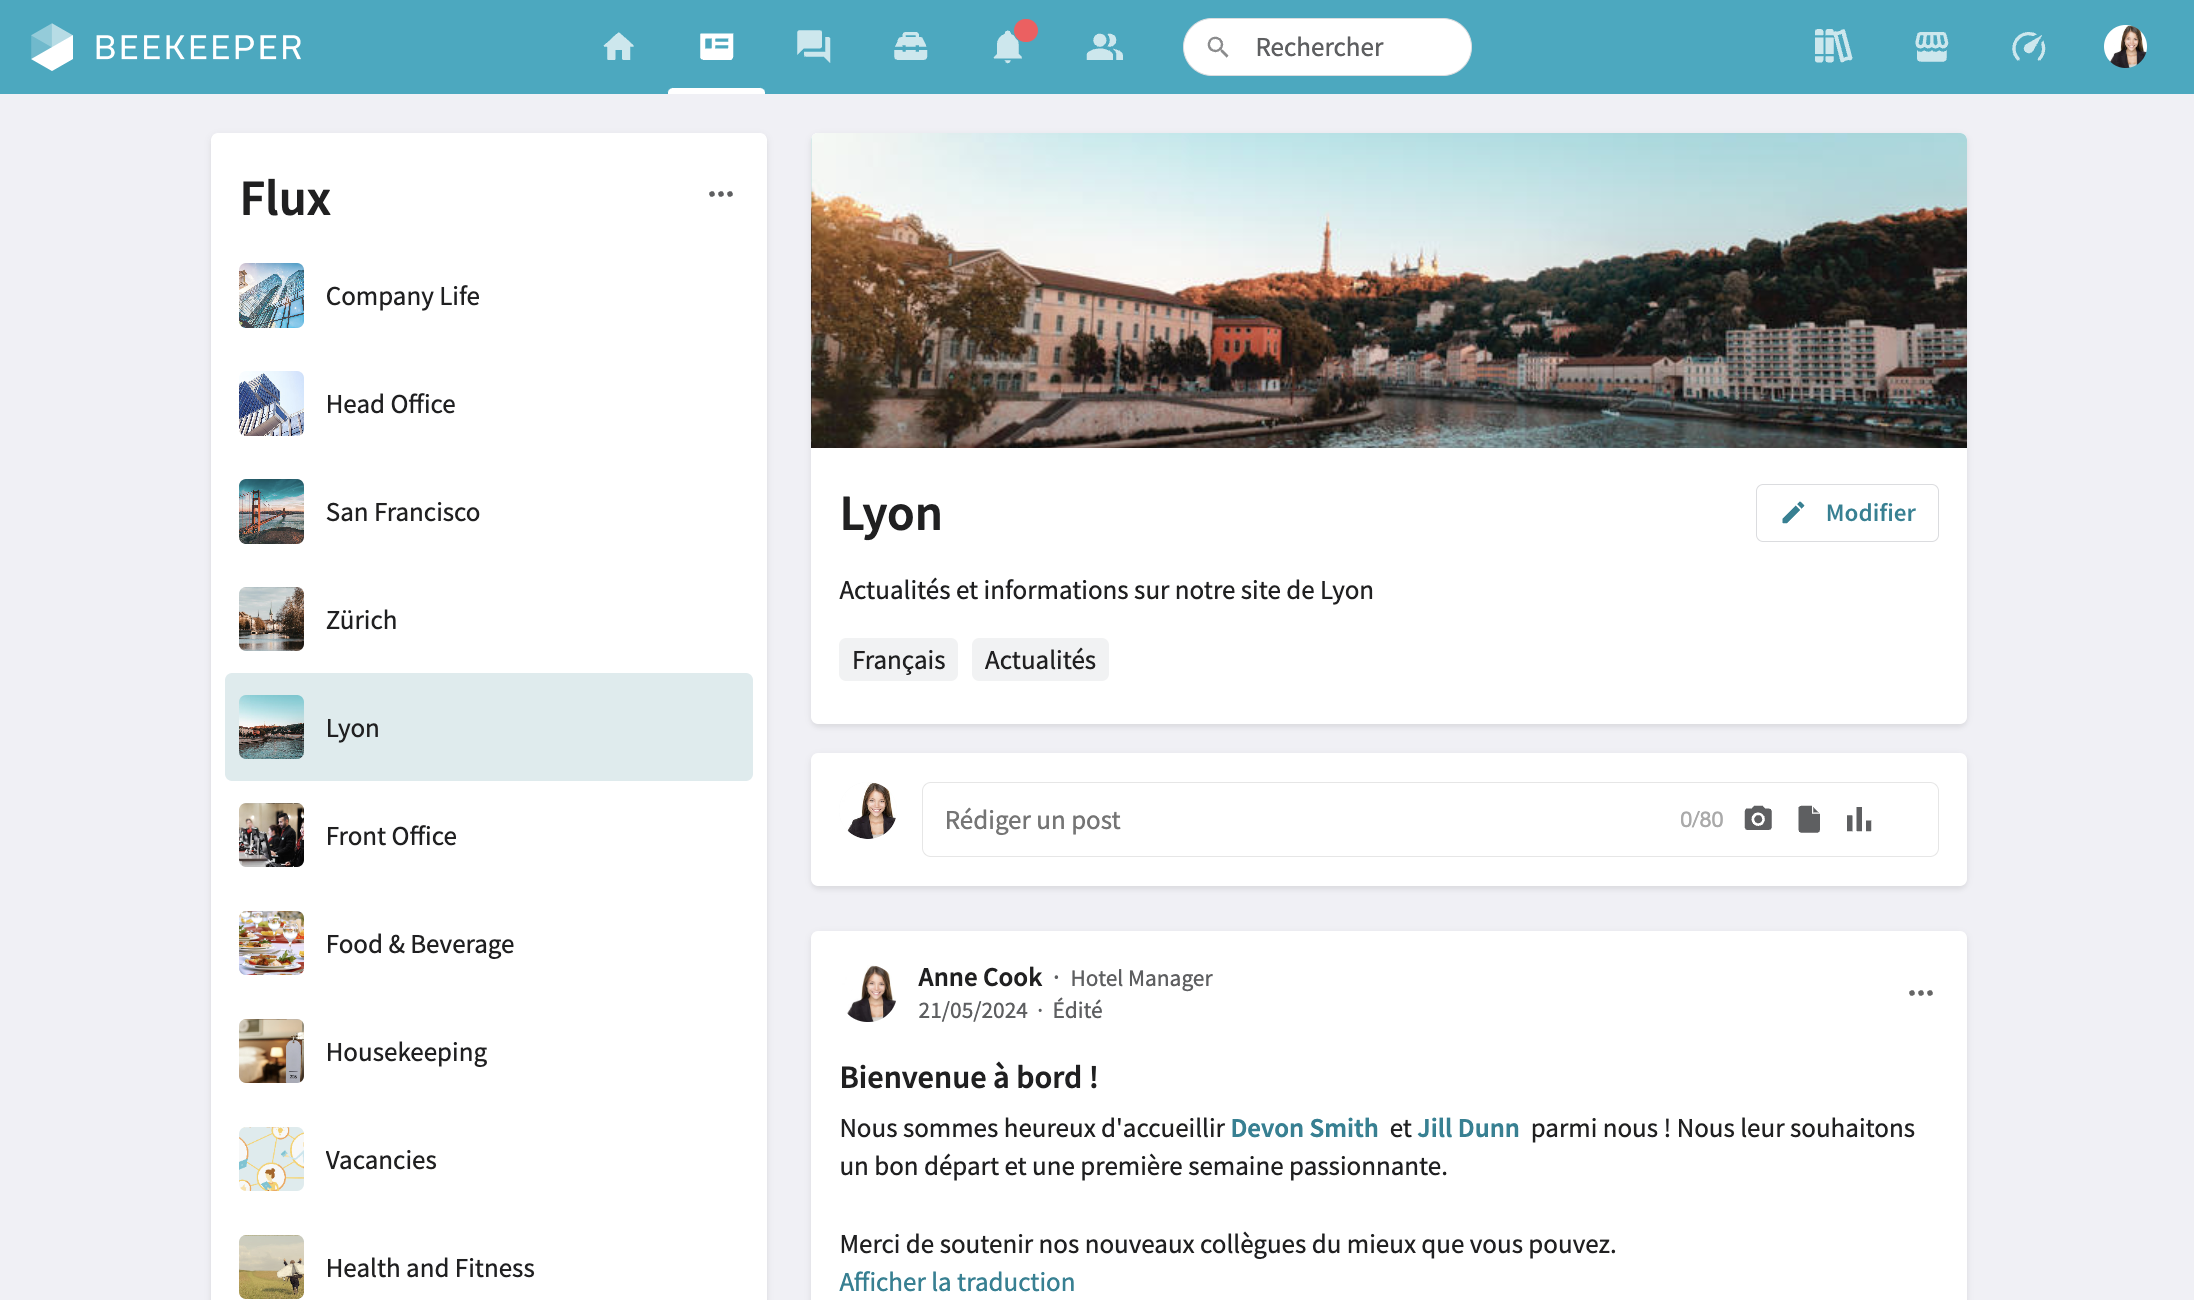Click Afficher la traduction link
Viewport: 2194px width, 1300px height.
tap(956, 1282)
